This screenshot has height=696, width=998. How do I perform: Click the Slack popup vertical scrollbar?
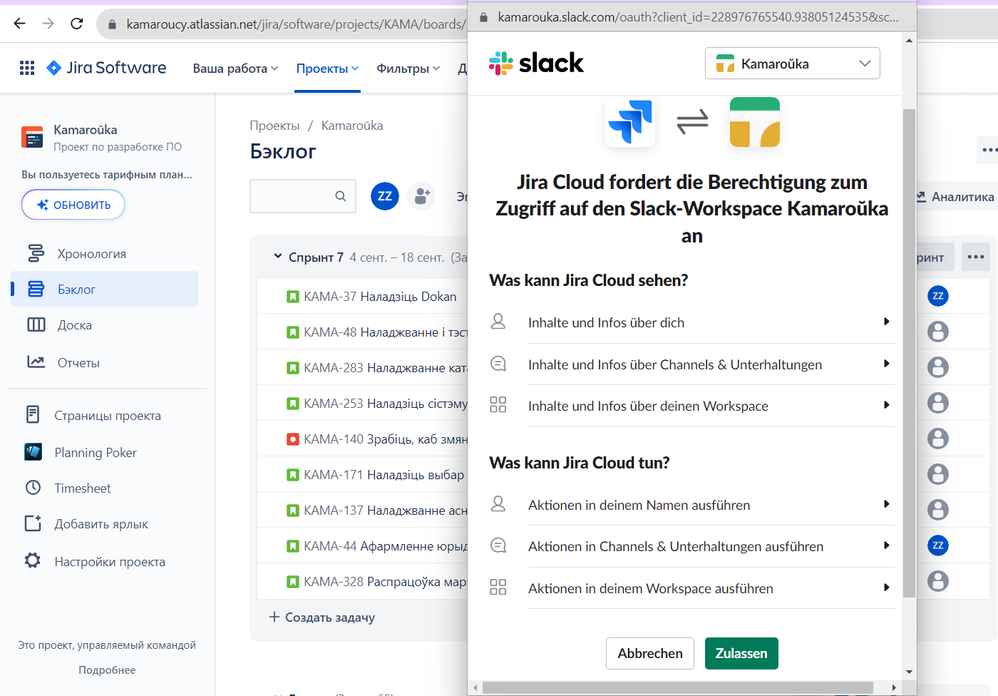point(909,353)
